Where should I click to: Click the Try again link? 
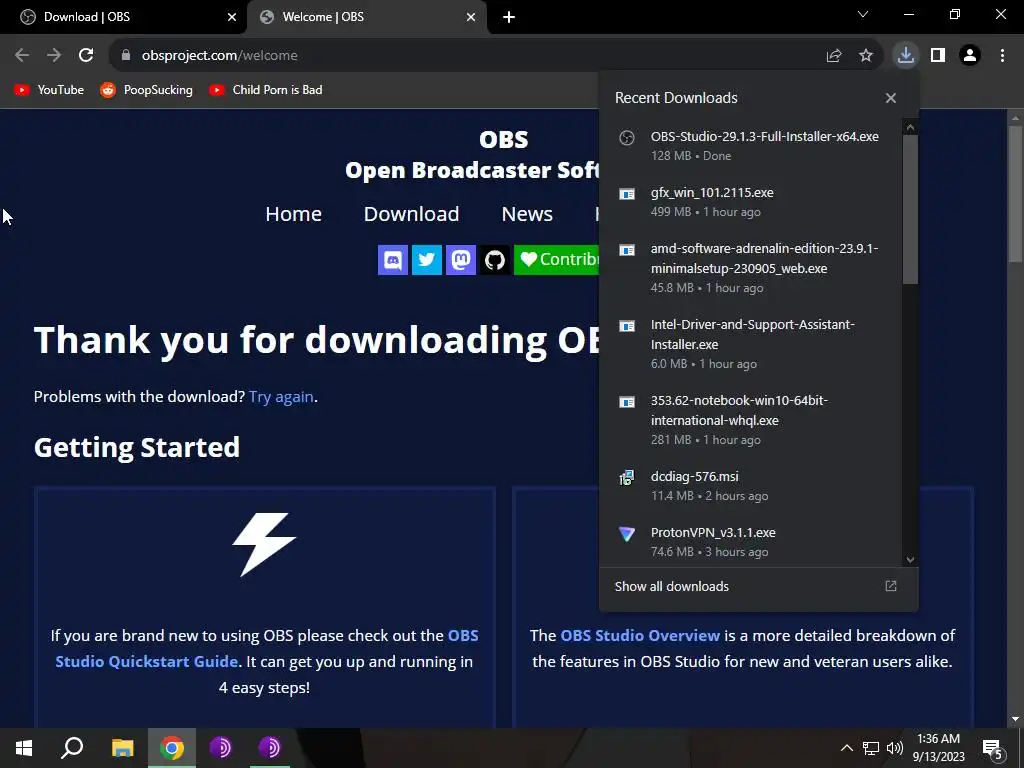point(281,397)
